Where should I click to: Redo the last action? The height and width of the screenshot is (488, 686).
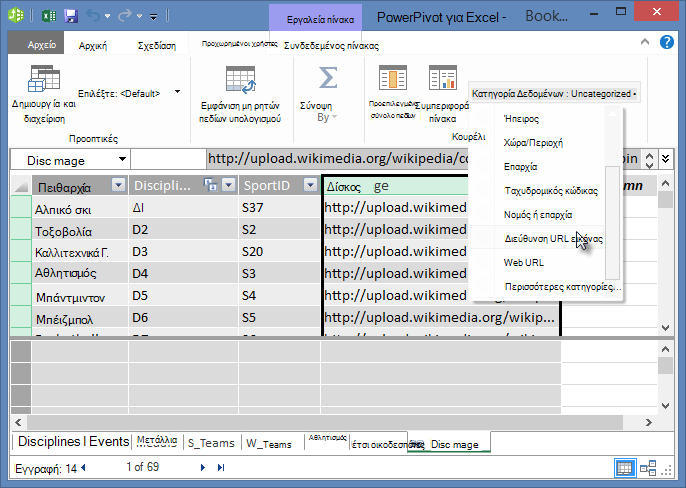(125, 16)
